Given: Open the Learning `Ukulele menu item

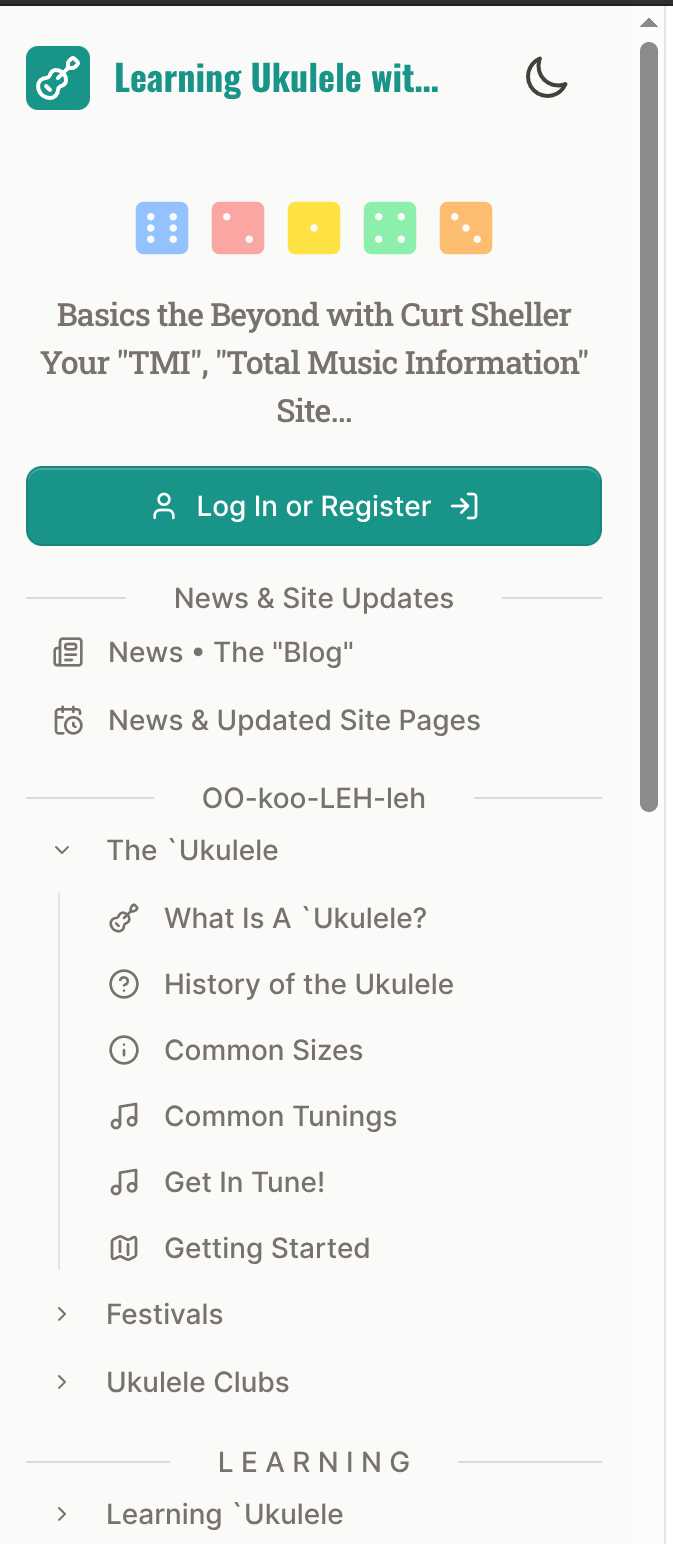Looking at the screenshot, I should pyautogui.click(x=224, y=1513).
